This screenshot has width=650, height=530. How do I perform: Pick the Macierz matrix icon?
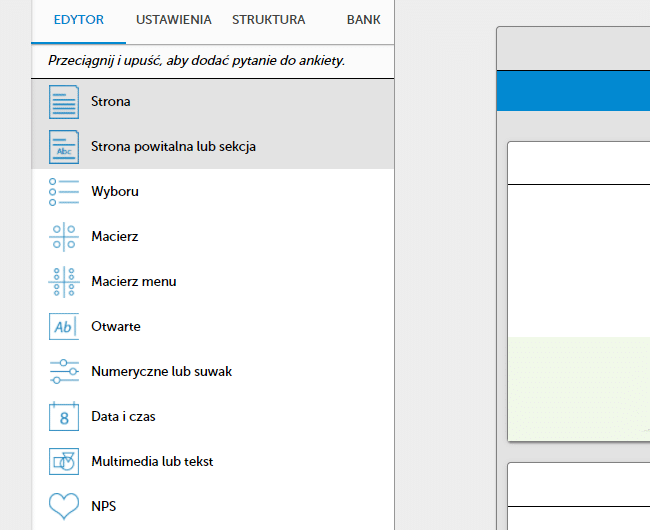coord(64,237)
